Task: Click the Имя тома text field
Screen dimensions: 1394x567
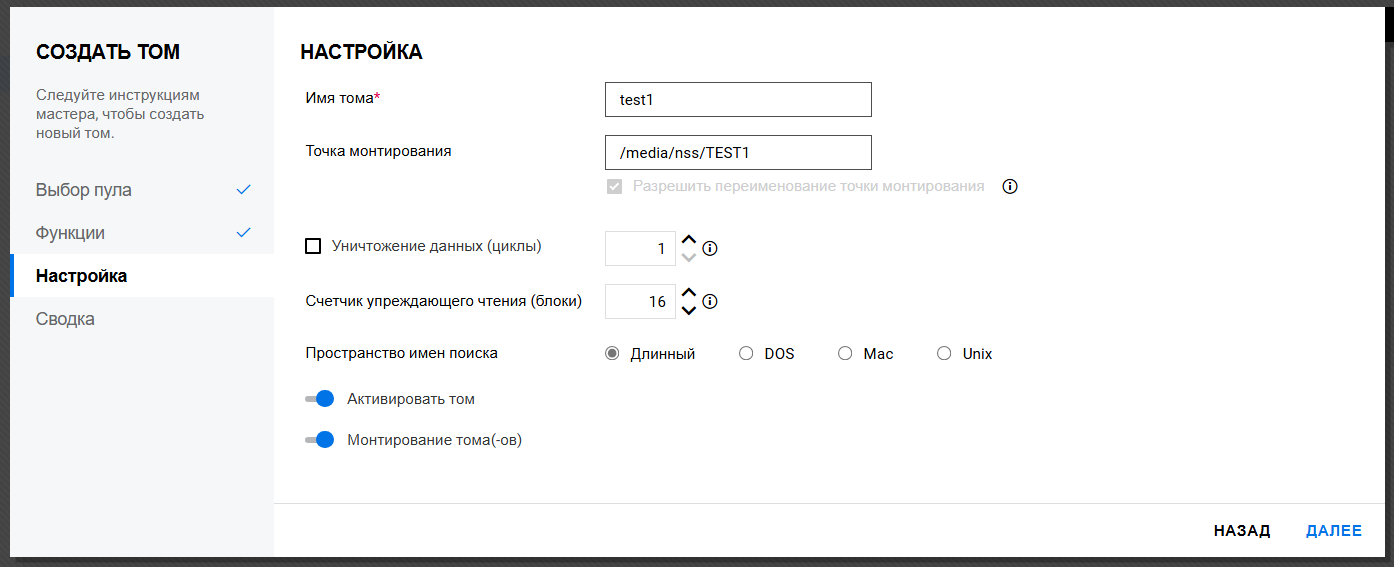Action: [x=738, y=100]
